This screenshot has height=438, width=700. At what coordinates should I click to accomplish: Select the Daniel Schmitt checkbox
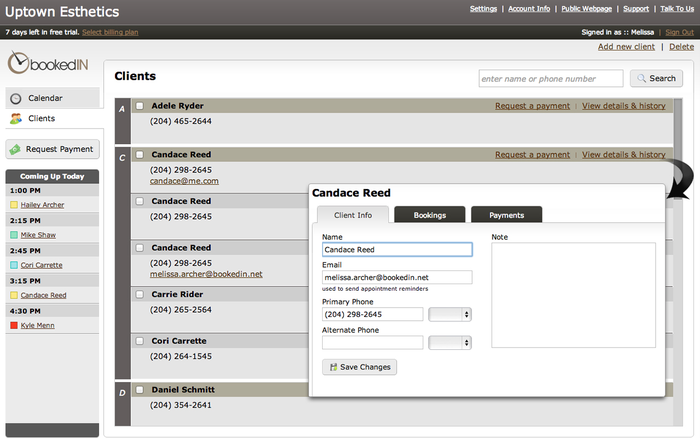tap(140, 389)
